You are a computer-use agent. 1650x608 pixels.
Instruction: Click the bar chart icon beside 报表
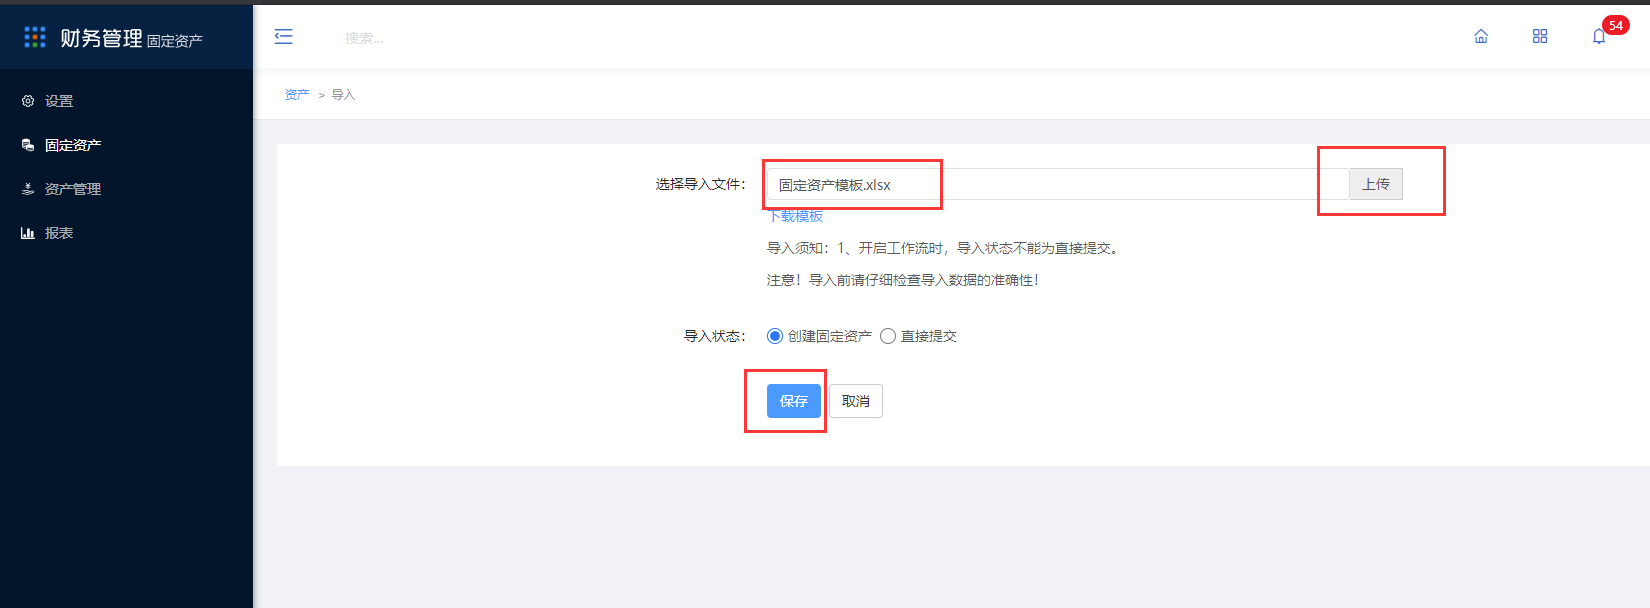pos(28,233)
